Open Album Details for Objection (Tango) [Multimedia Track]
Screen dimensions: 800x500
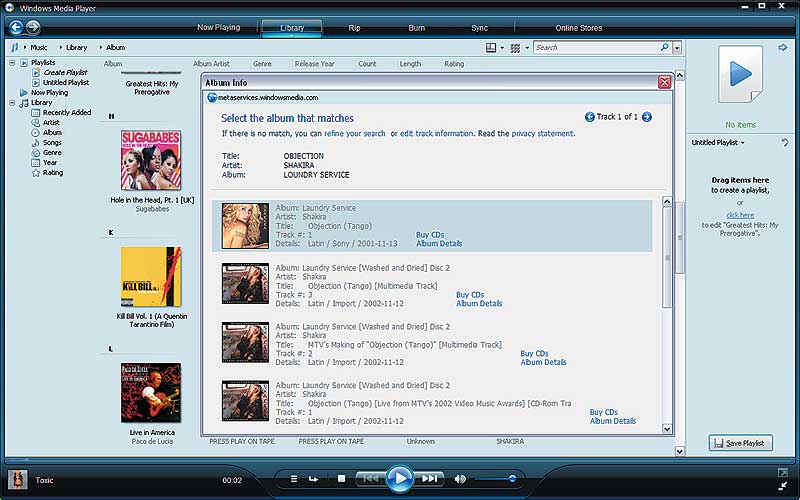479,304
